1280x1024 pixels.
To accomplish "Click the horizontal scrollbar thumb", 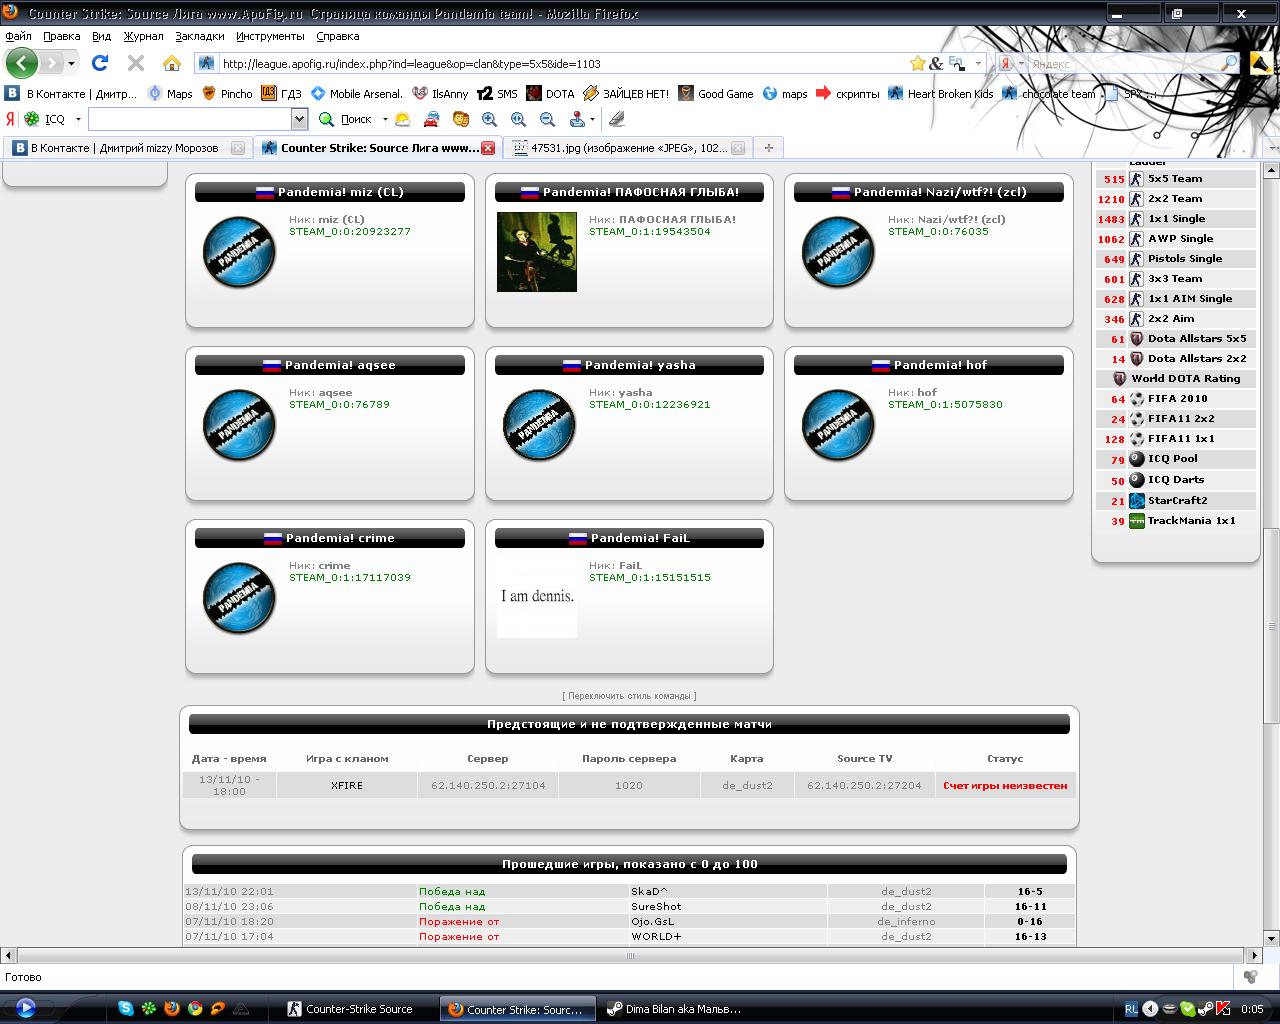I will click(630, 955).
